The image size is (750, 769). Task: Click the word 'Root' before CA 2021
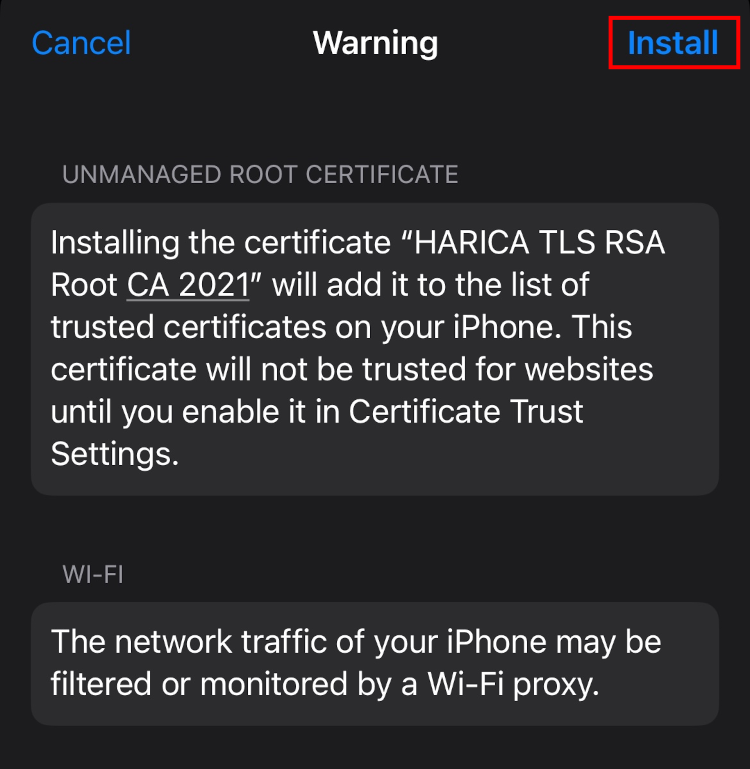(84, 284)
